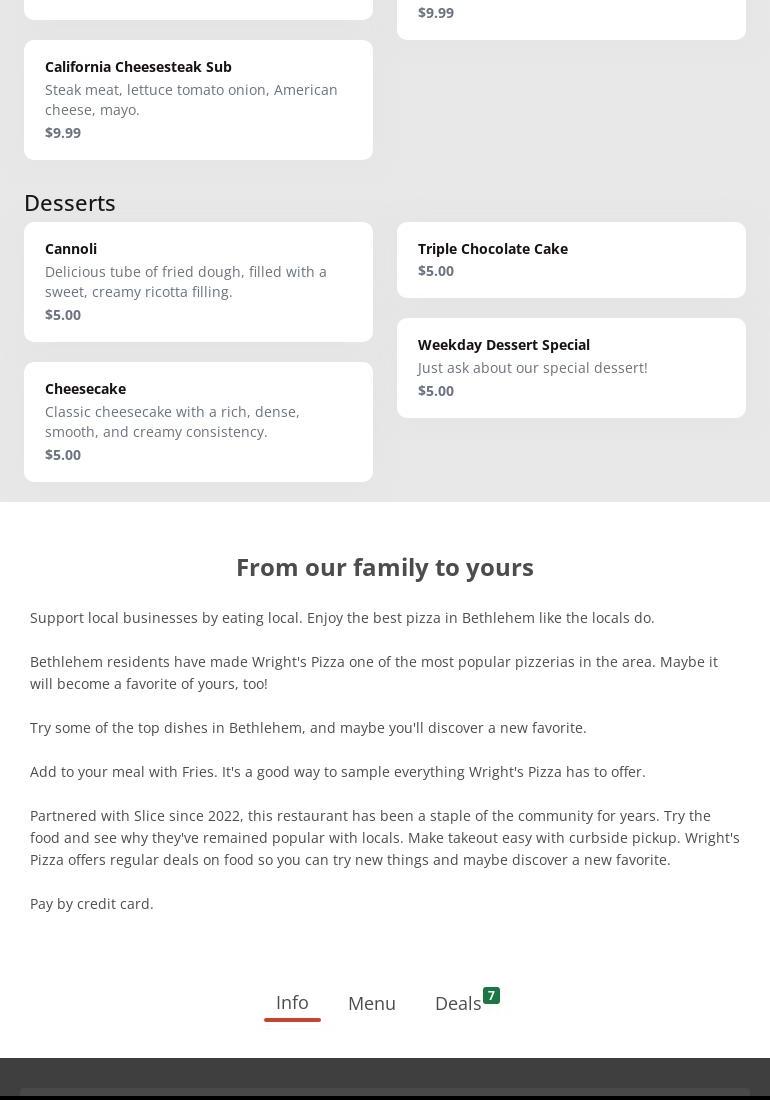770x1100 pixels.
Task: Click the "Support local businesses" sentence
Action: [342, 618]
